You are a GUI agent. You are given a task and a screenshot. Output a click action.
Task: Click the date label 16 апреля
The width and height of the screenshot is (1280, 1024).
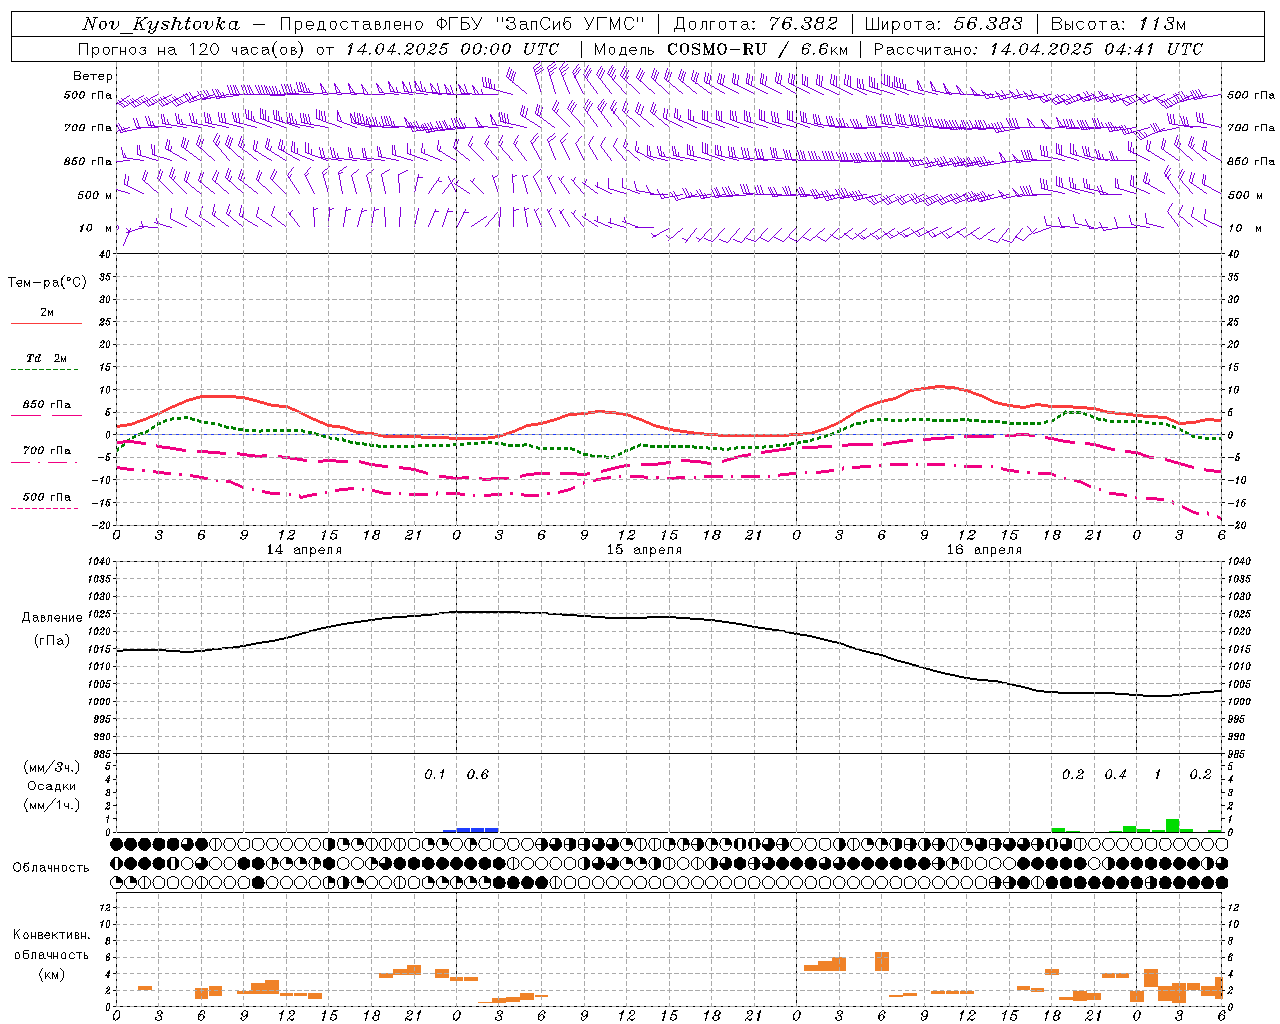[x=984, y=550]
